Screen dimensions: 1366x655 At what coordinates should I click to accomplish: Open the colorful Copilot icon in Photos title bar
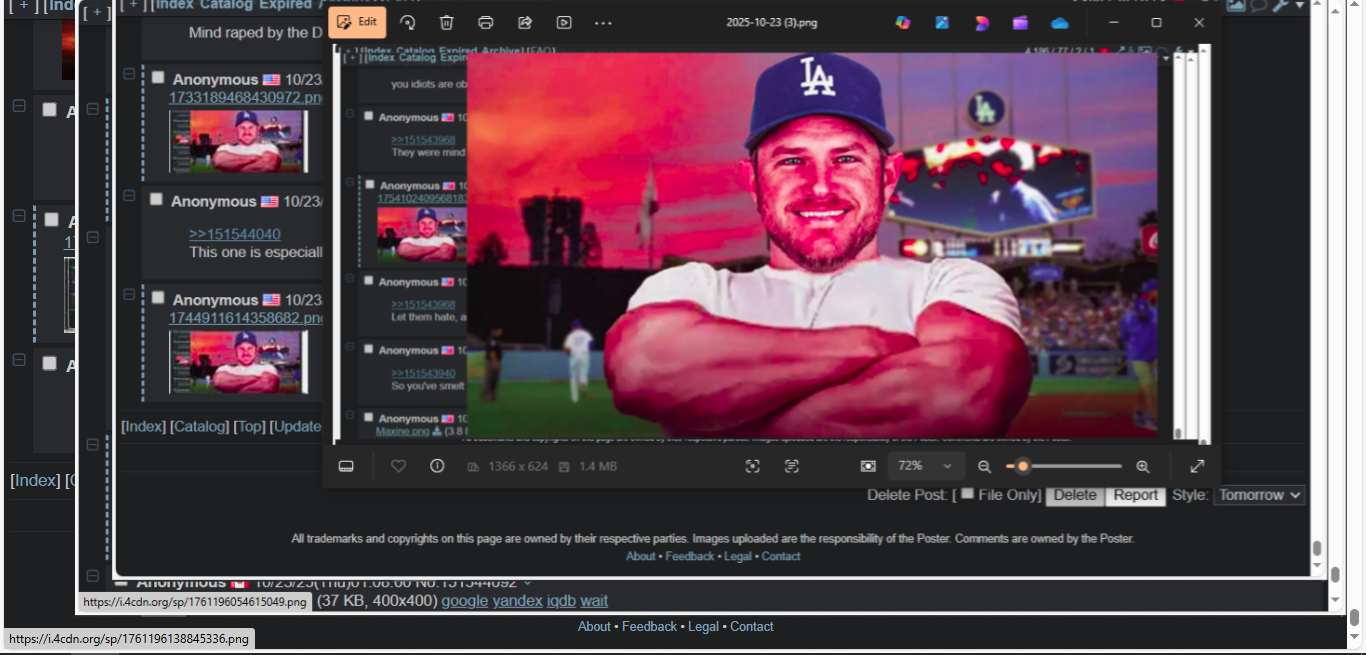tap(903, 22)
